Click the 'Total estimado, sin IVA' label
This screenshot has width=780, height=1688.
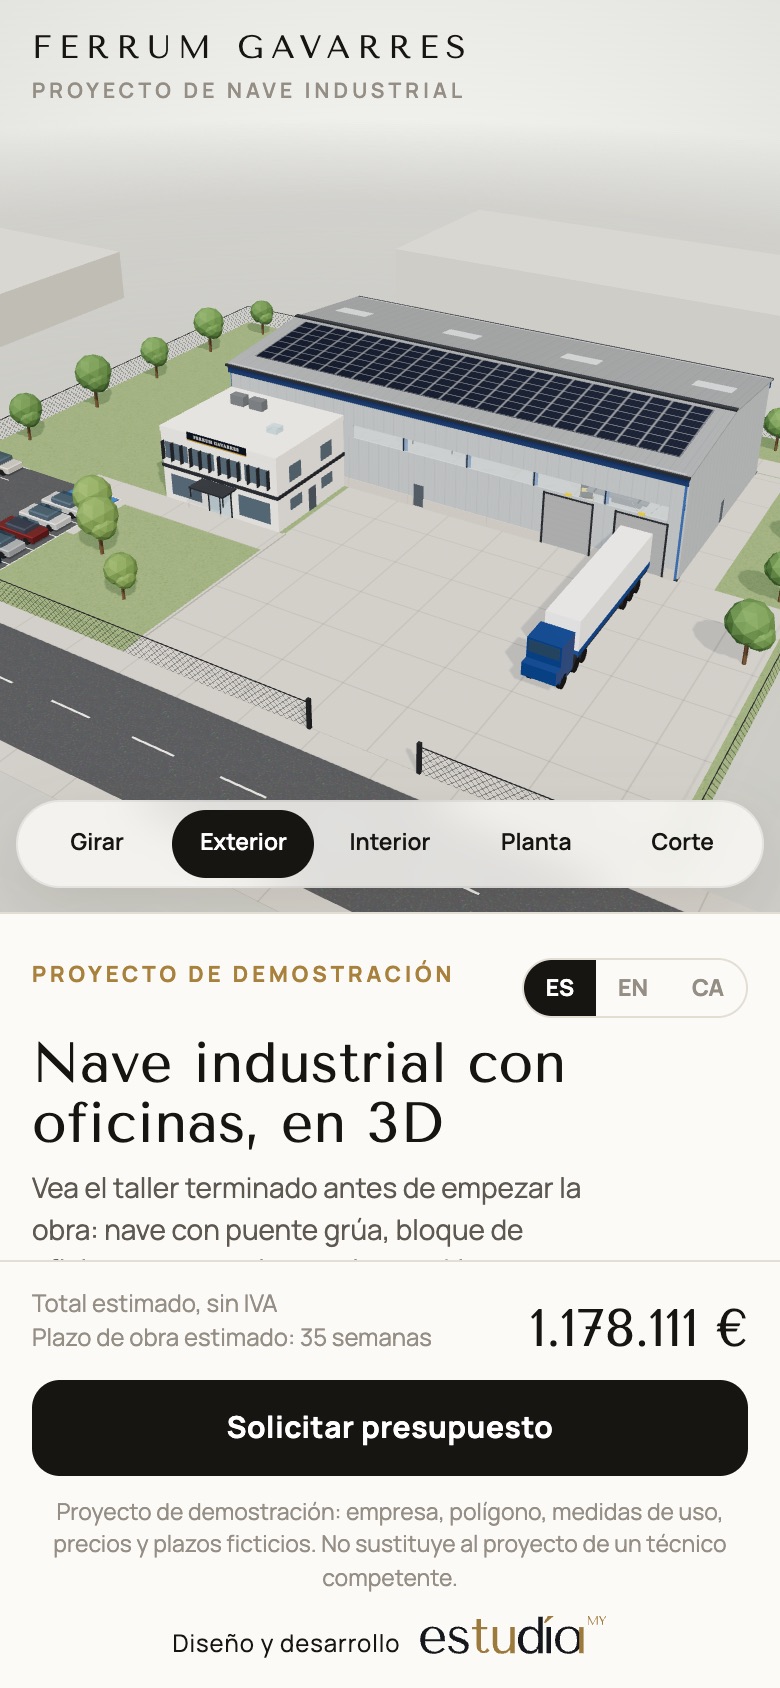(x=155, y=1304)
